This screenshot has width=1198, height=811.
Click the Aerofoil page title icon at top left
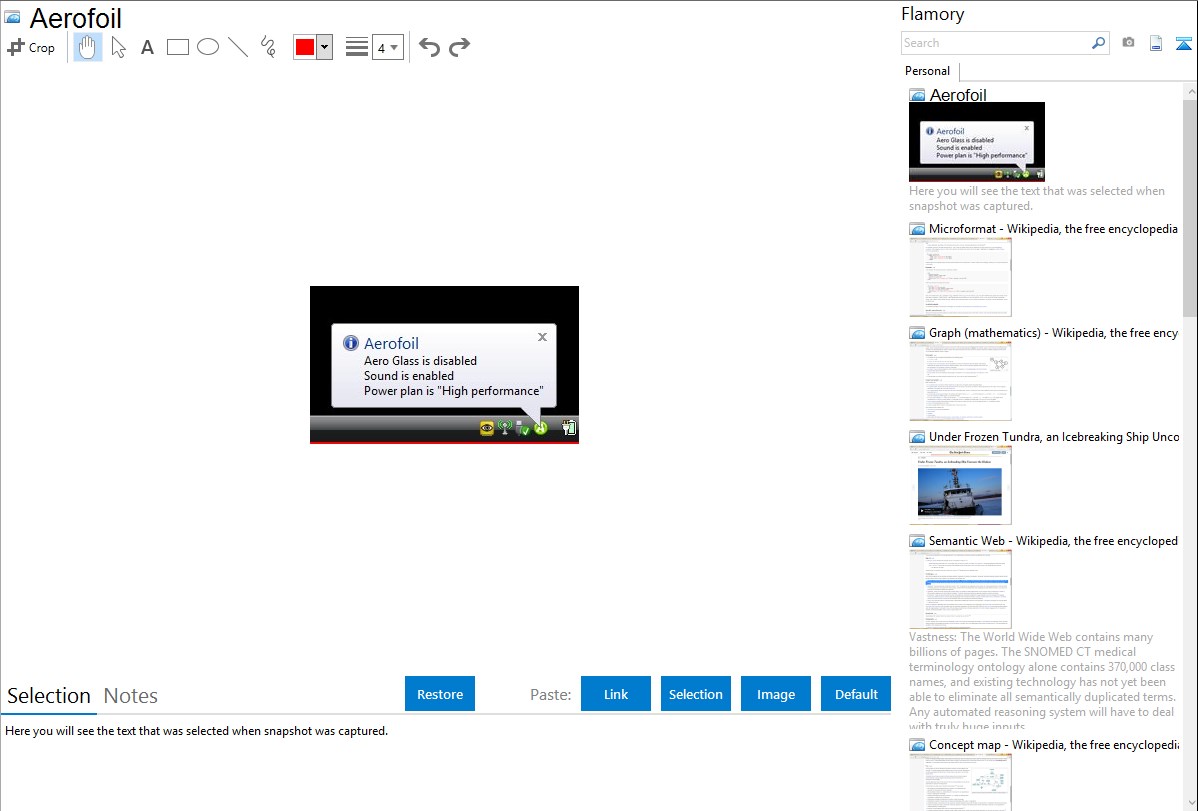pyautogui.click(x=12, y=17)
